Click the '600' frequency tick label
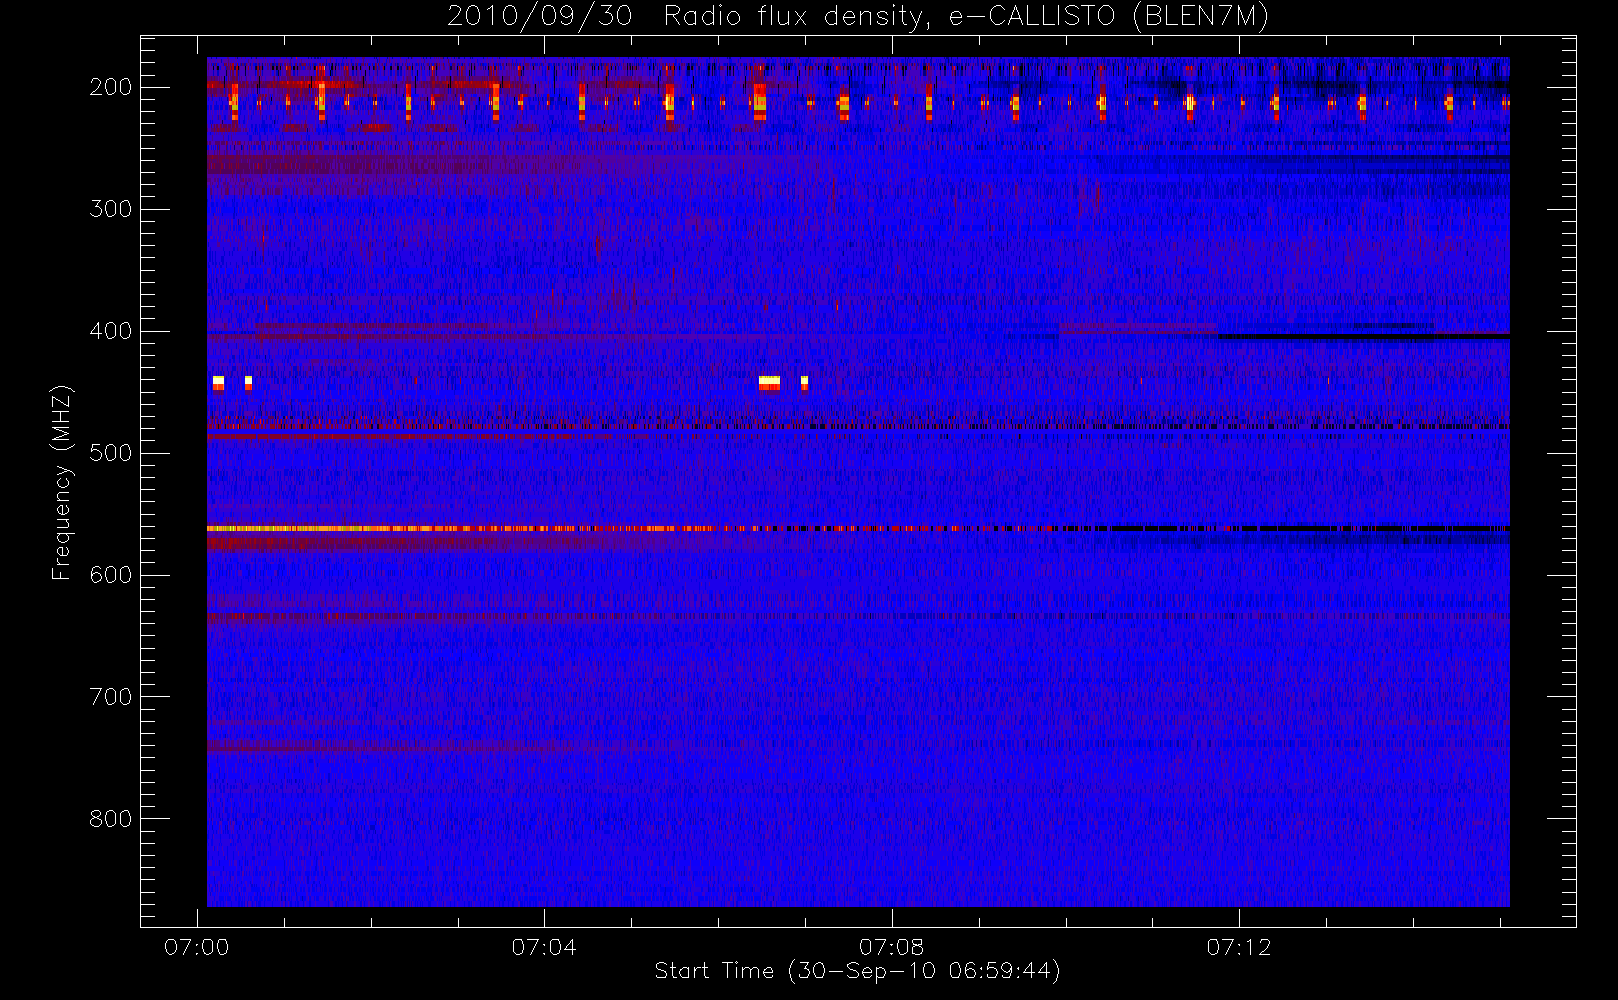1618x1000 pixels. coord(111,575)
